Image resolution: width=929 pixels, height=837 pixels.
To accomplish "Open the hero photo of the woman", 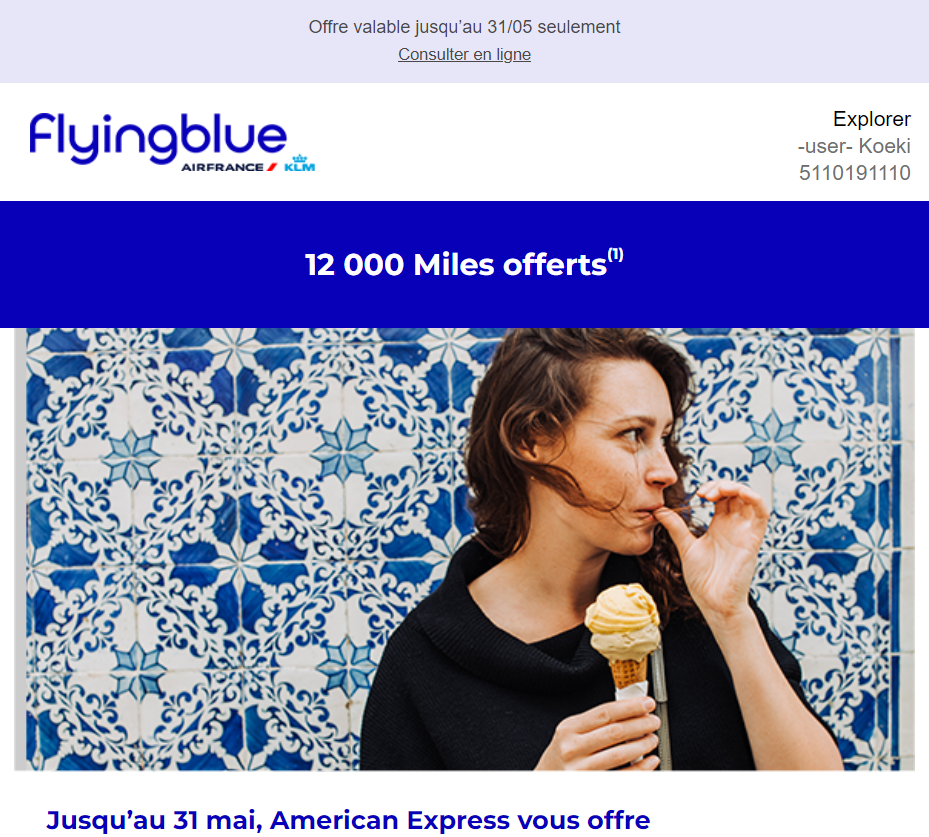I will pos(464,549).
